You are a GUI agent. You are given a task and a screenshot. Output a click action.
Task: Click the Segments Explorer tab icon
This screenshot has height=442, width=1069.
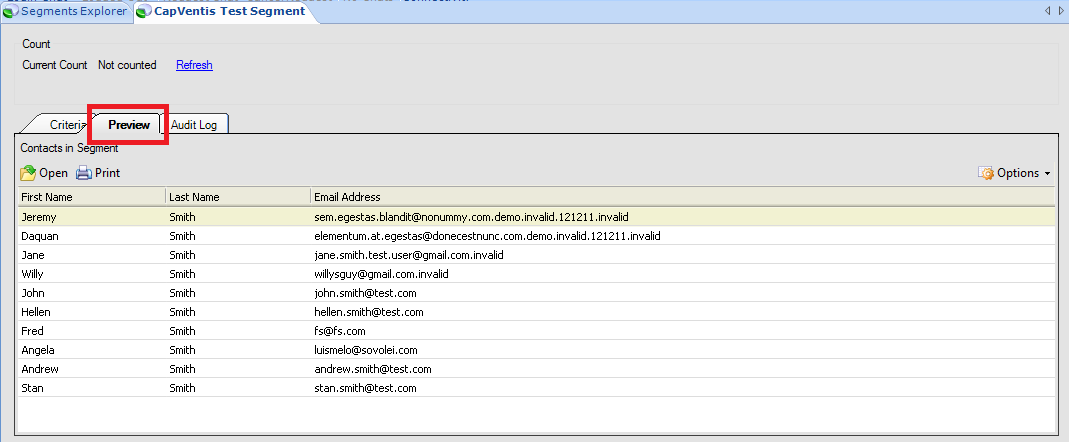[x=11, y=11]
